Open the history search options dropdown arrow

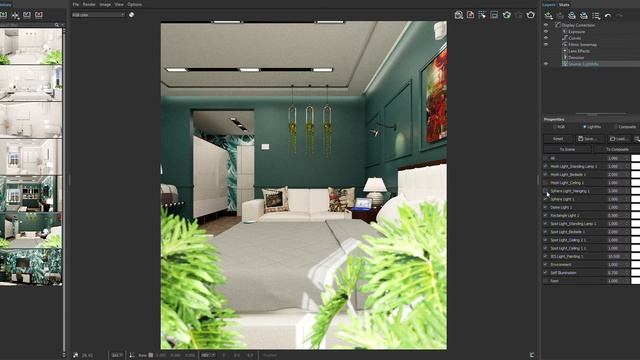tap(62, 25)
